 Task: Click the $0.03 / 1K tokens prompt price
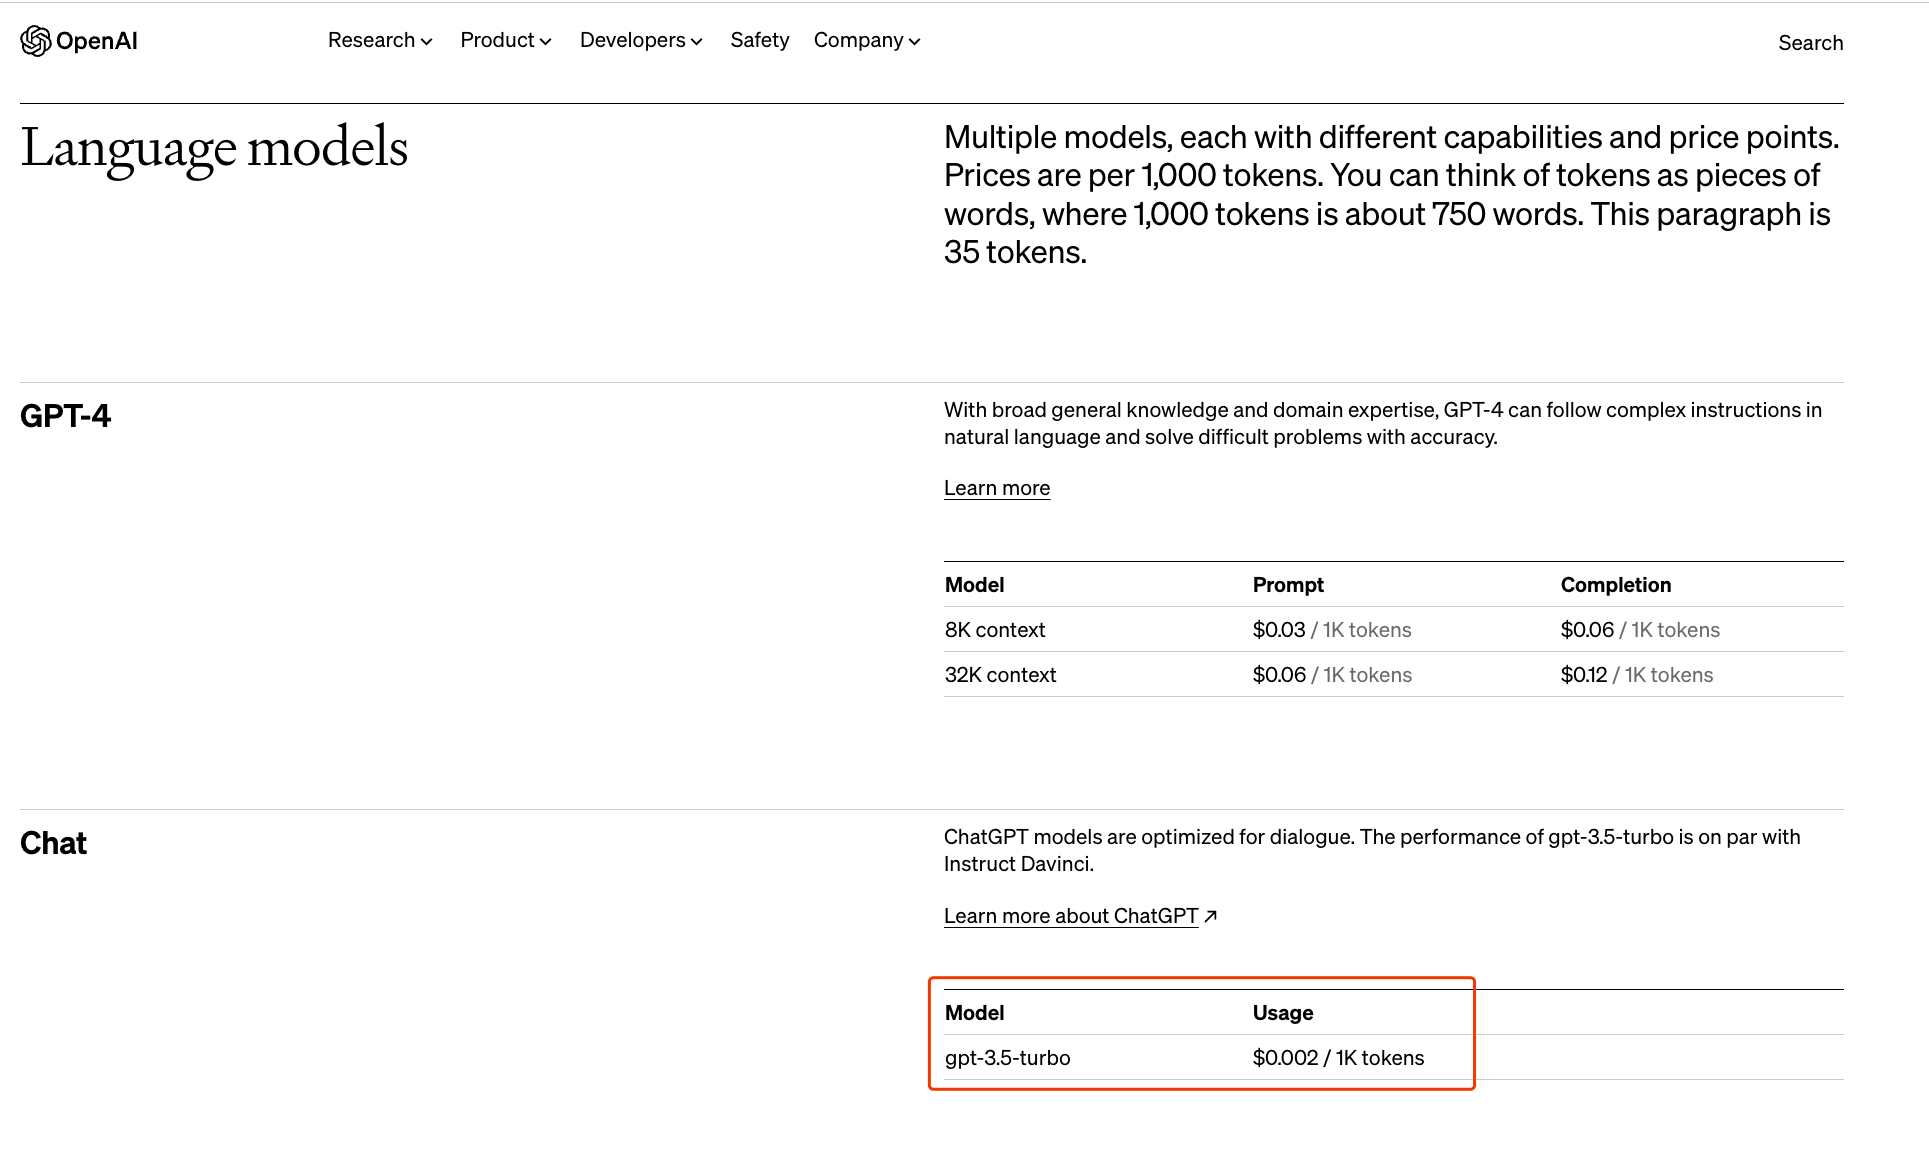(x=1332, y=630)
